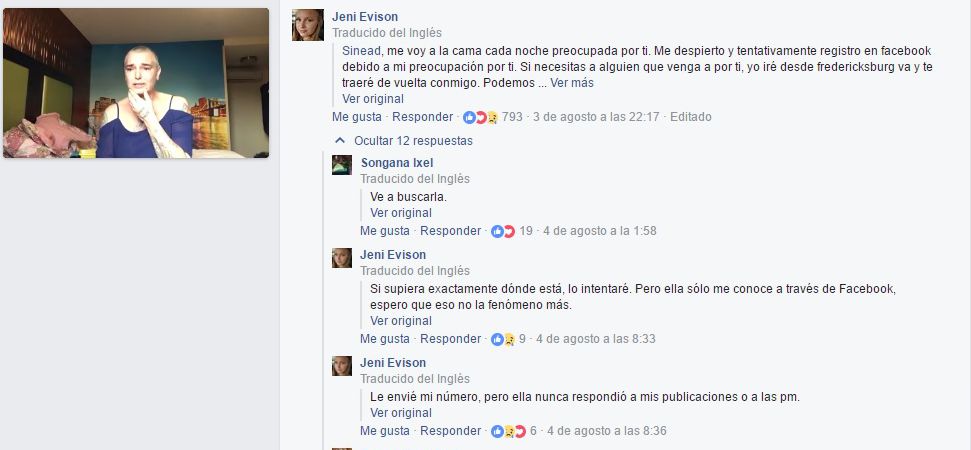Open Songana Ixel's profile name link
This screenshot has width=971, height=450.
[x=396, y=163]
